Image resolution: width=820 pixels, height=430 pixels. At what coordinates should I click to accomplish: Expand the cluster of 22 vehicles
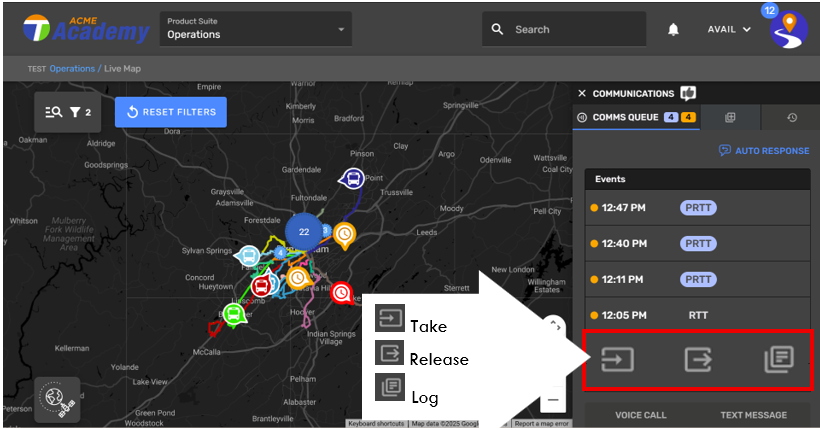click(x=304, y=231)
